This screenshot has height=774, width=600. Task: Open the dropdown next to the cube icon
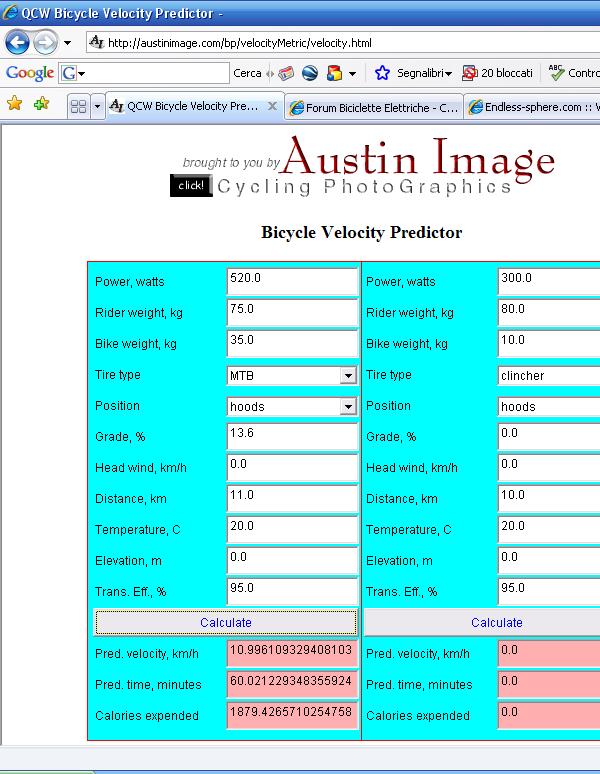click(352, 74)
